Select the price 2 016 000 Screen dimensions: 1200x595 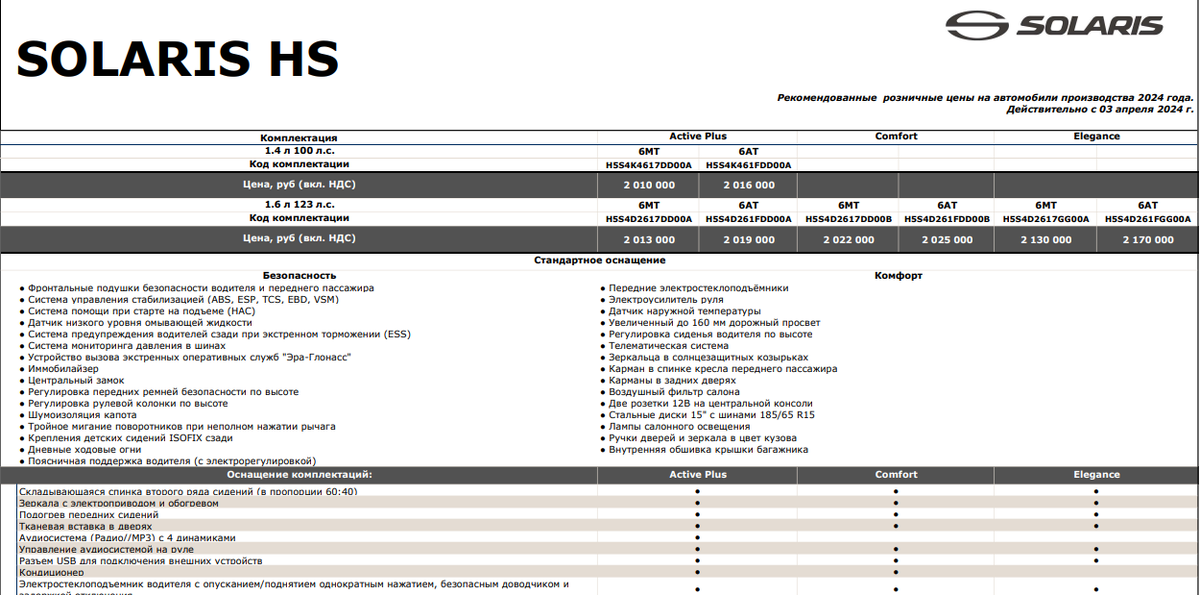(x=748, y=185)
